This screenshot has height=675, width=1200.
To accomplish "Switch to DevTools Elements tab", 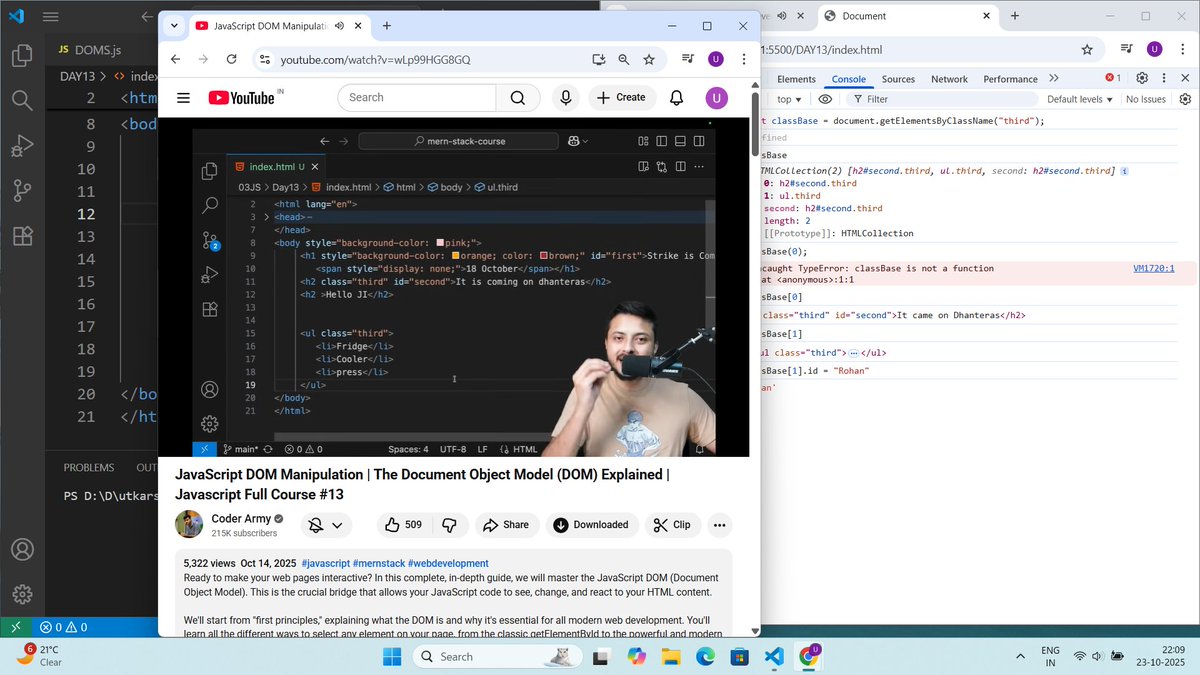I will pos(796,79).
